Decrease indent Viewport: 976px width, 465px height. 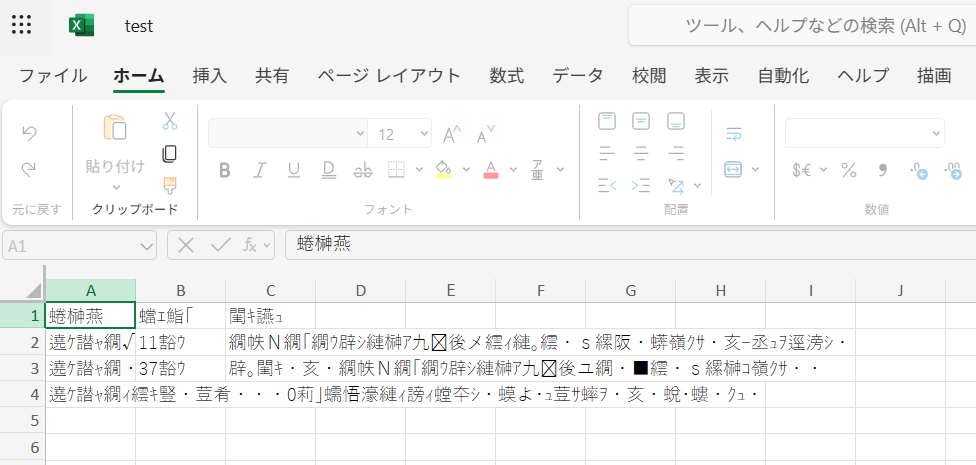[607, 185]
